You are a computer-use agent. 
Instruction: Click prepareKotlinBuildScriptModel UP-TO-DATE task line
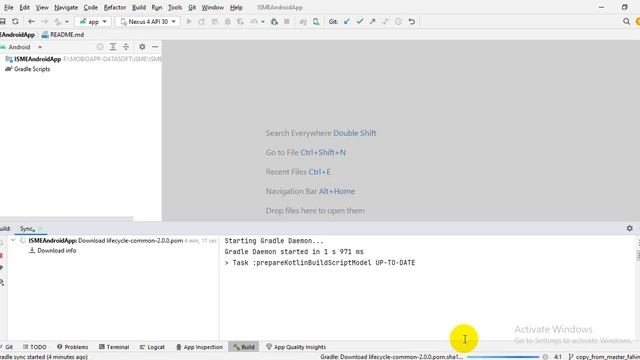click(320, 263)
